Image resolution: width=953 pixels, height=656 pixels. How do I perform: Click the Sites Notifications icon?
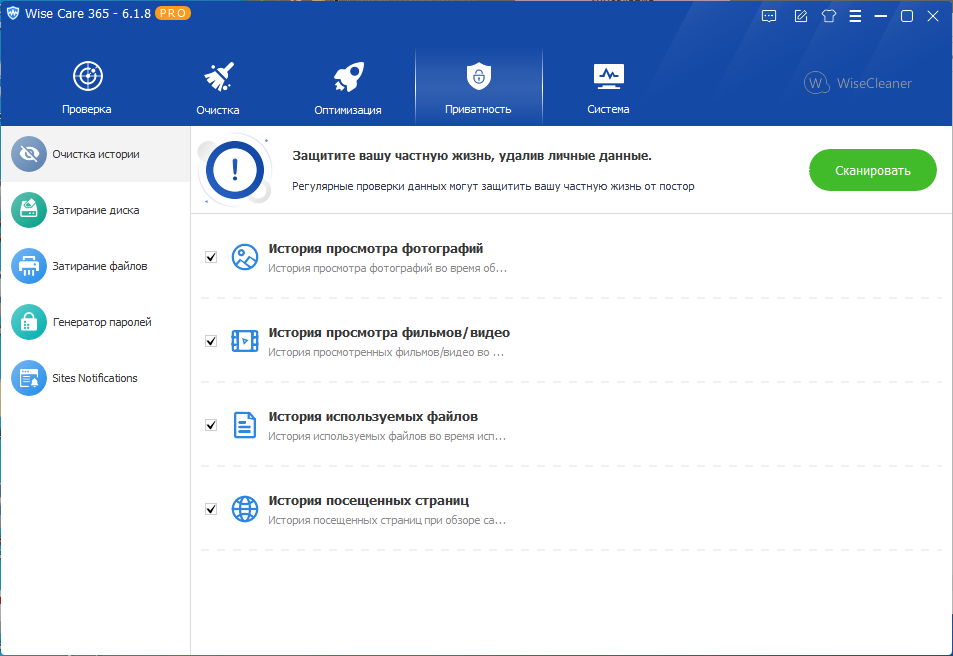tap(29, 378)
